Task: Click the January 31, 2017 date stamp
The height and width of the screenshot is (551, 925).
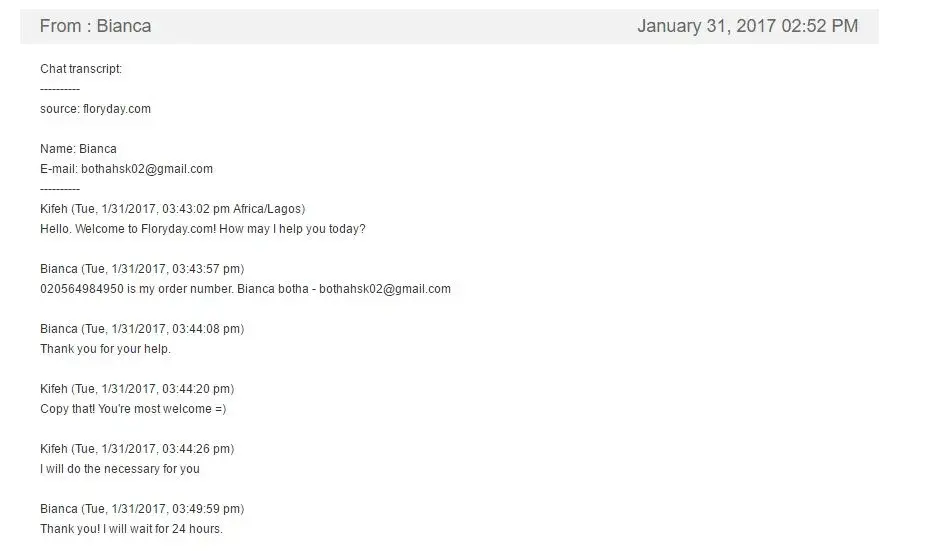Action: coord(747,26)
